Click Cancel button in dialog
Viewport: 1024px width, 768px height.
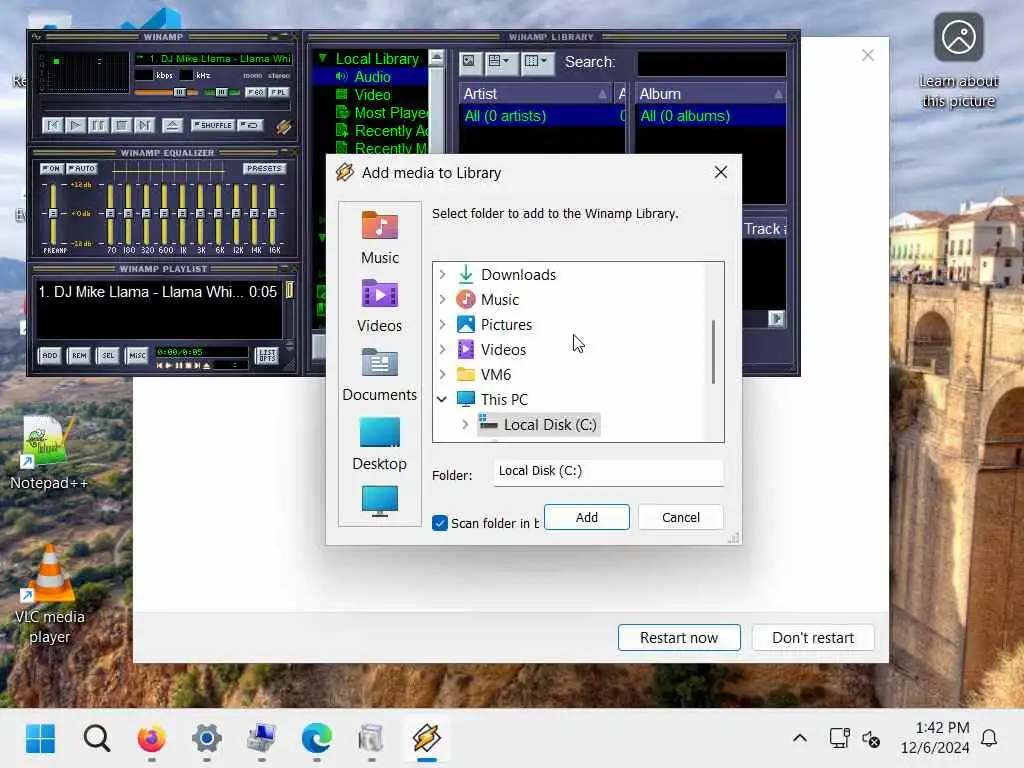680,517
